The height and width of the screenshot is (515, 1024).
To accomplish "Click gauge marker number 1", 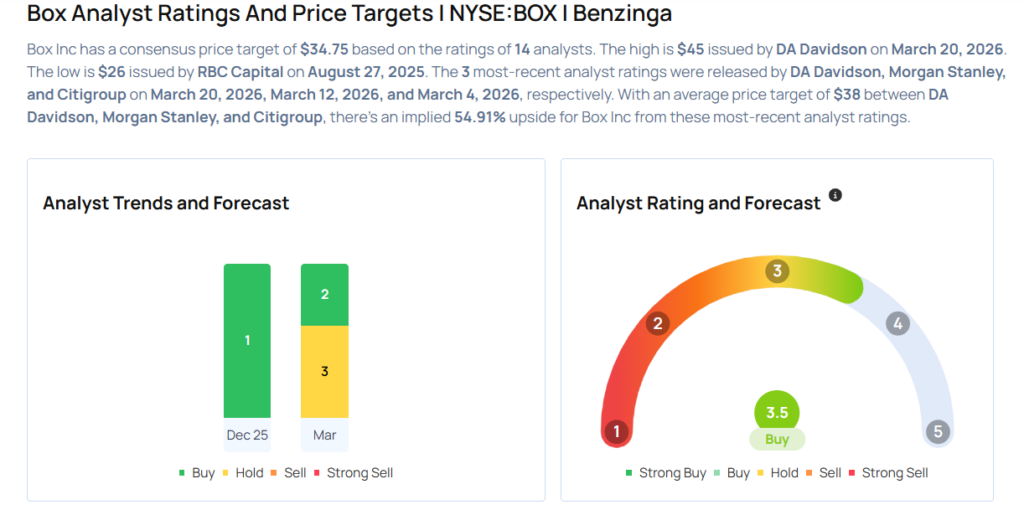I will point(617,432).
